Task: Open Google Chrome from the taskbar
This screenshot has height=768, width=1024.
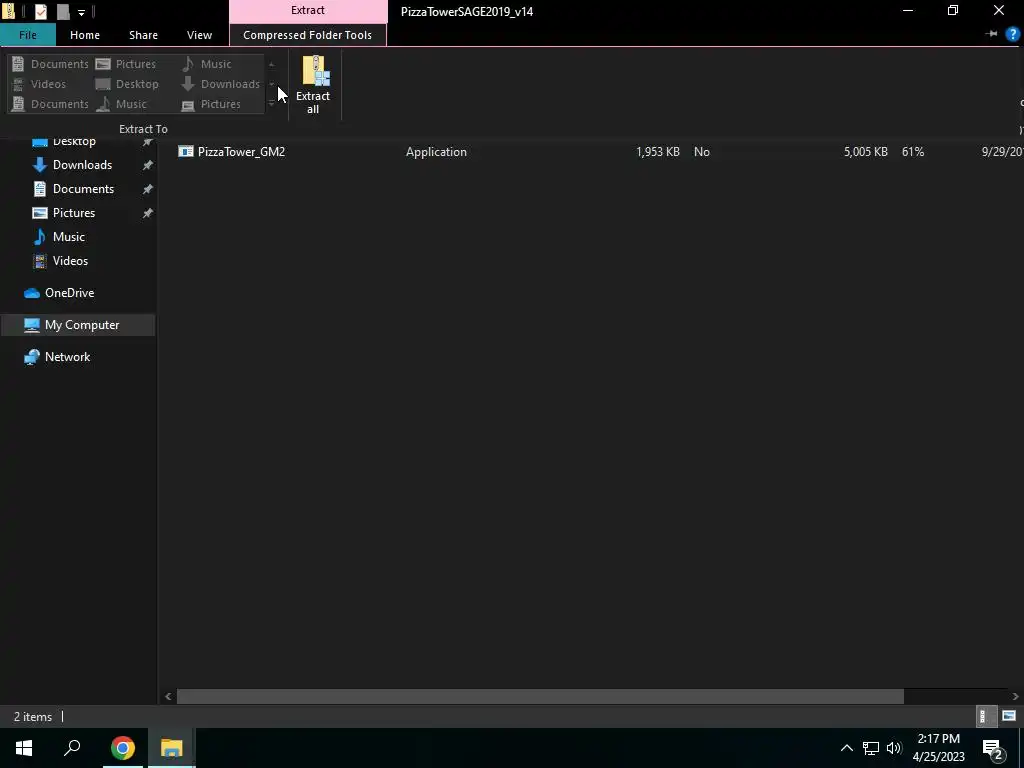Action: click(122, 748)
